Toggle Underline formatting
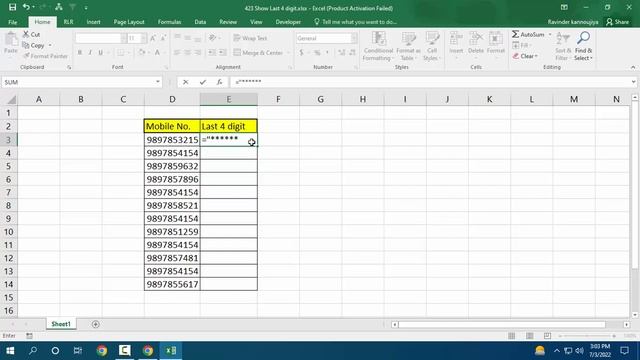The image size is (640, 360). pyautogui.click(x=100, y=53)
